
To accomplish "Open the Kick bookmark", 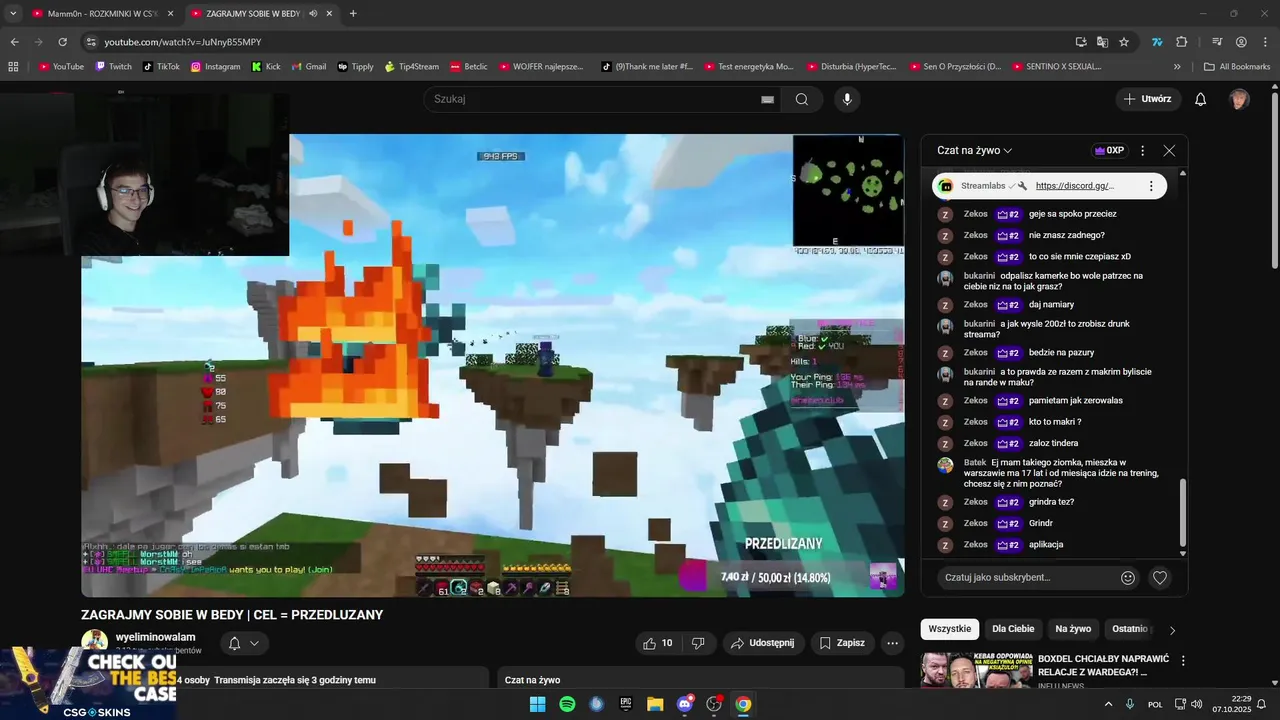I will (266, 67).
